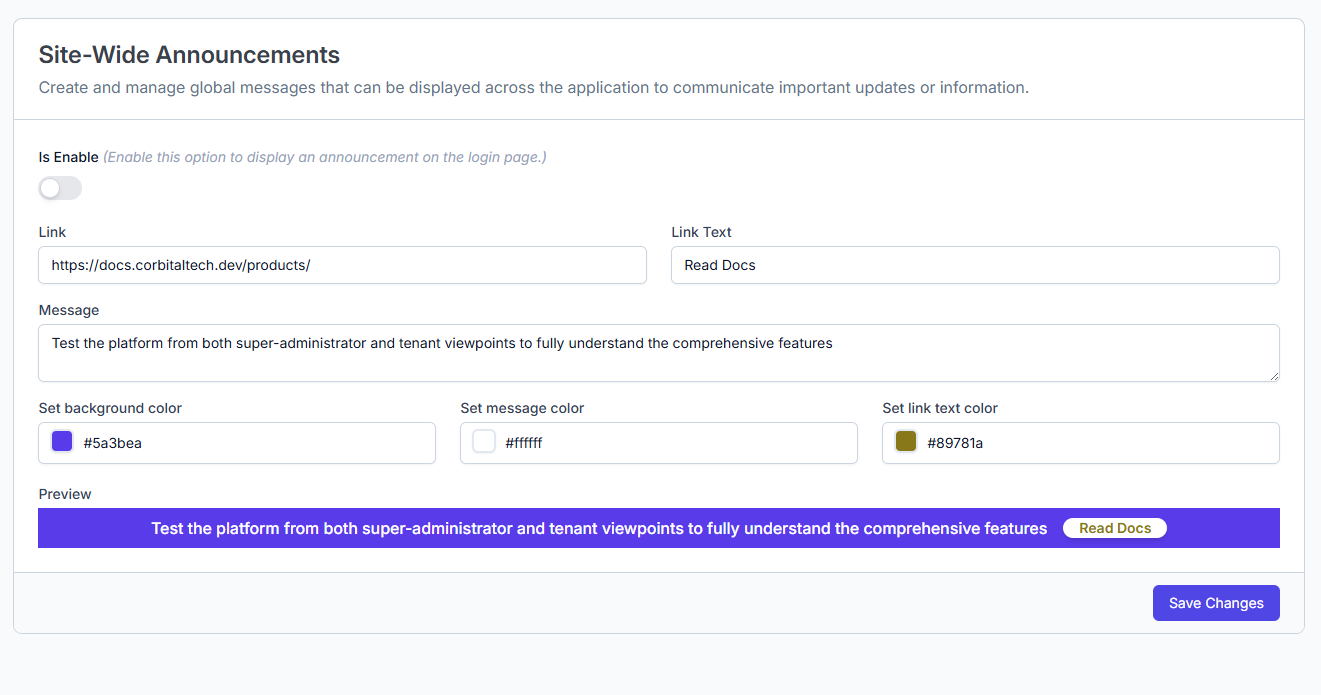Open the purple background color swatch
Screen dimensions: 1321x695
(x=62, y=442)
